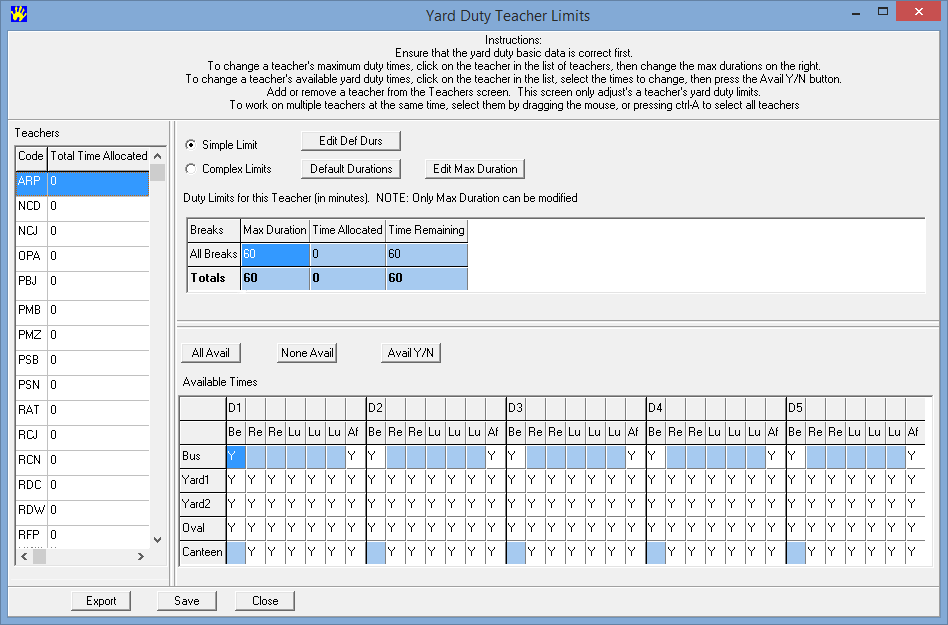This screenshot has width=948, height=625.
Task: Pick teacher PMB from the list
Action: (x=82, y=312)
